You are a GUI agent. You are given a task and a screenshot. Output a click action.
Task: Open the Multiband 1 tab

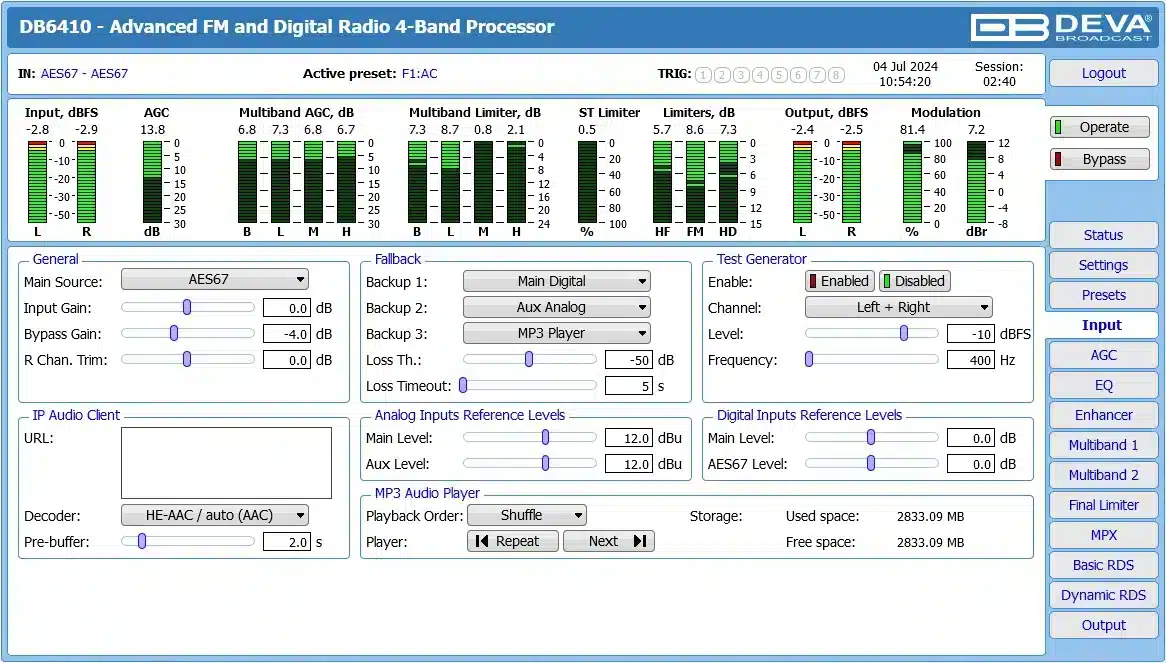[x=1103, y=445]
